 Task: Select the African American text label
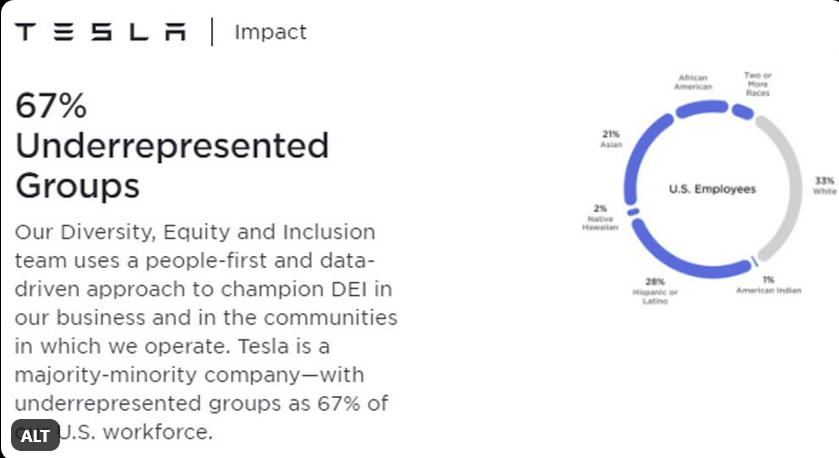coord(694,82)
